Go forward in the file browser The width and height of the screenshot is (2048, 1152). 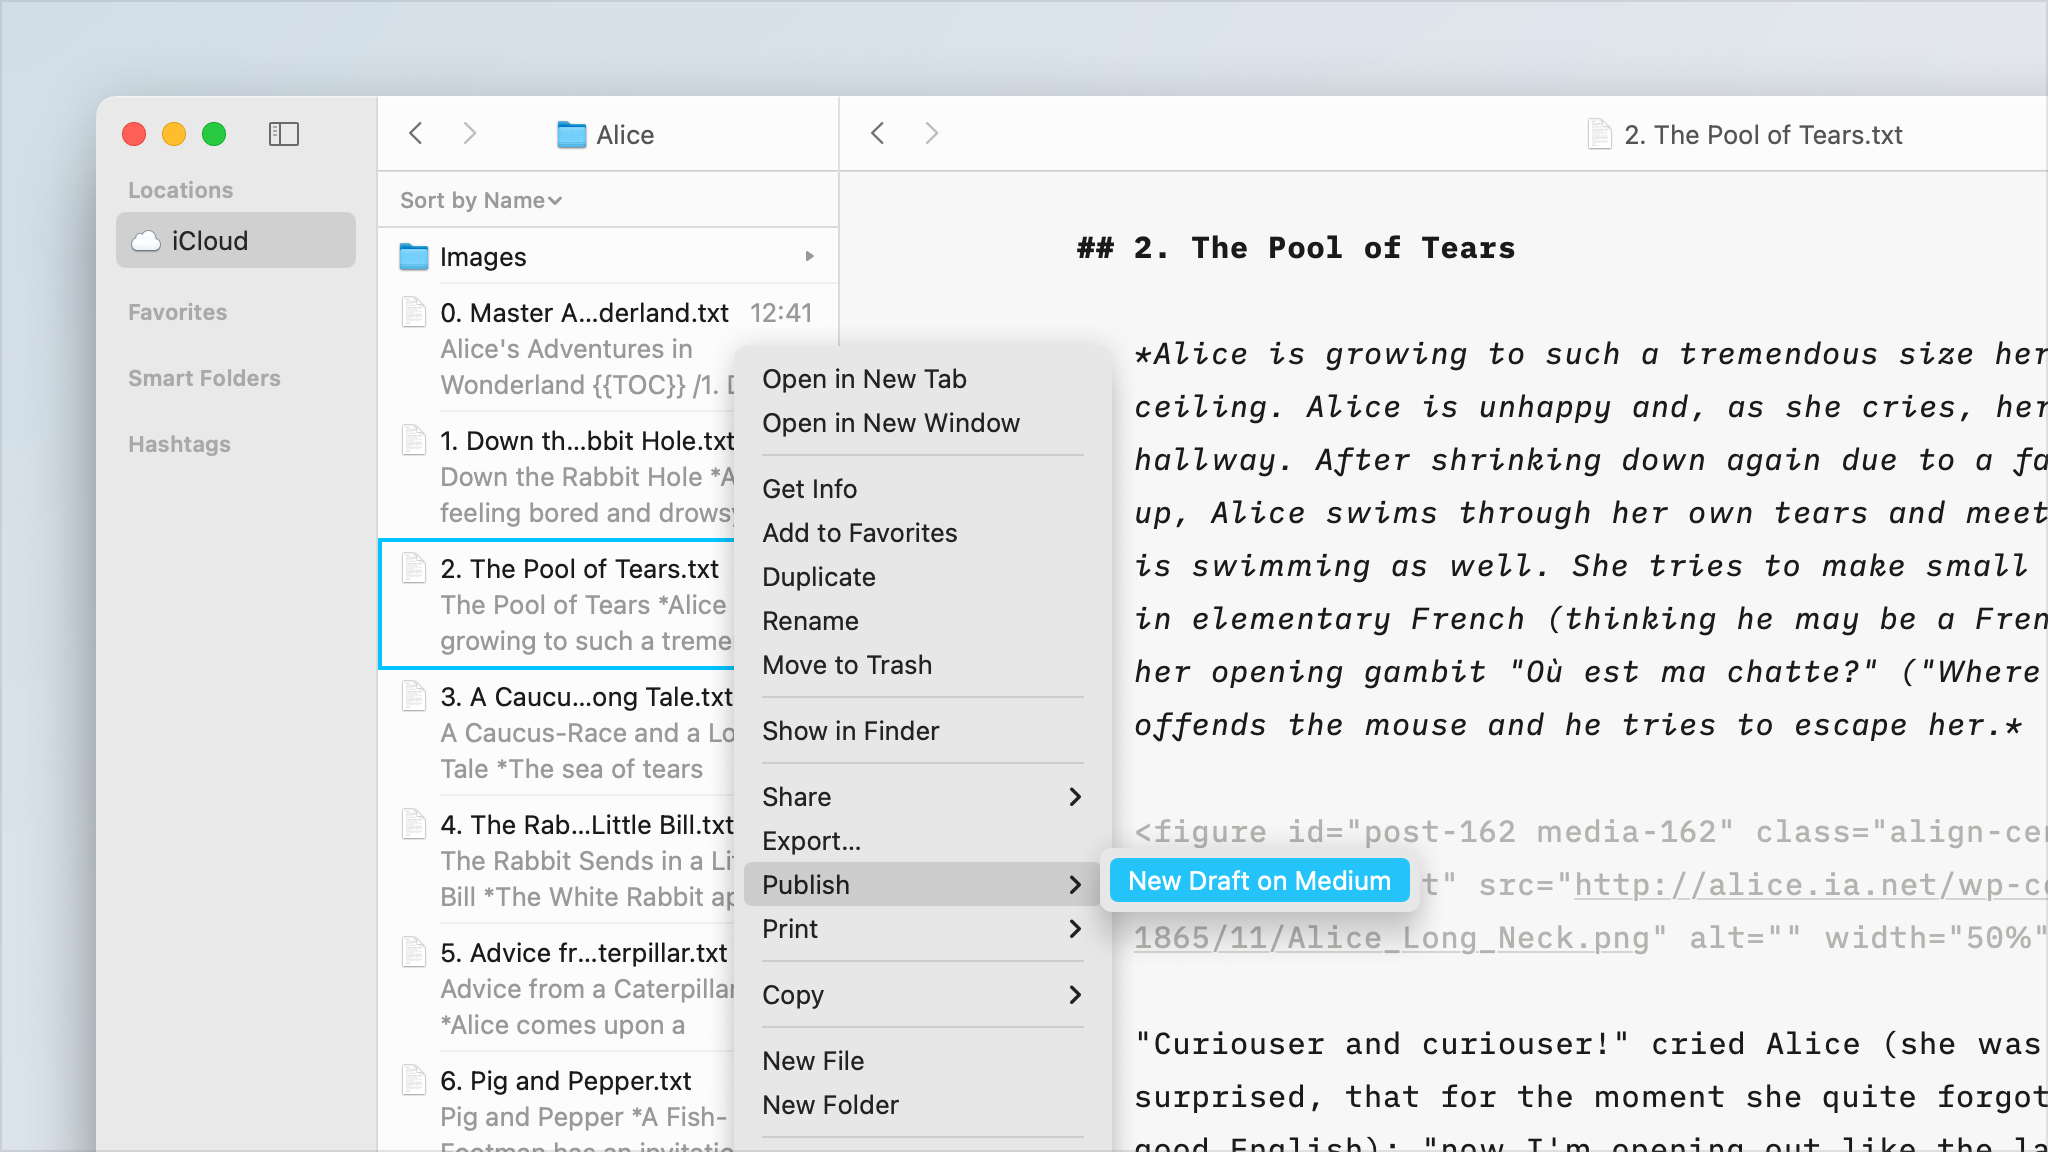pyautogui.click(x=470, y=134)
